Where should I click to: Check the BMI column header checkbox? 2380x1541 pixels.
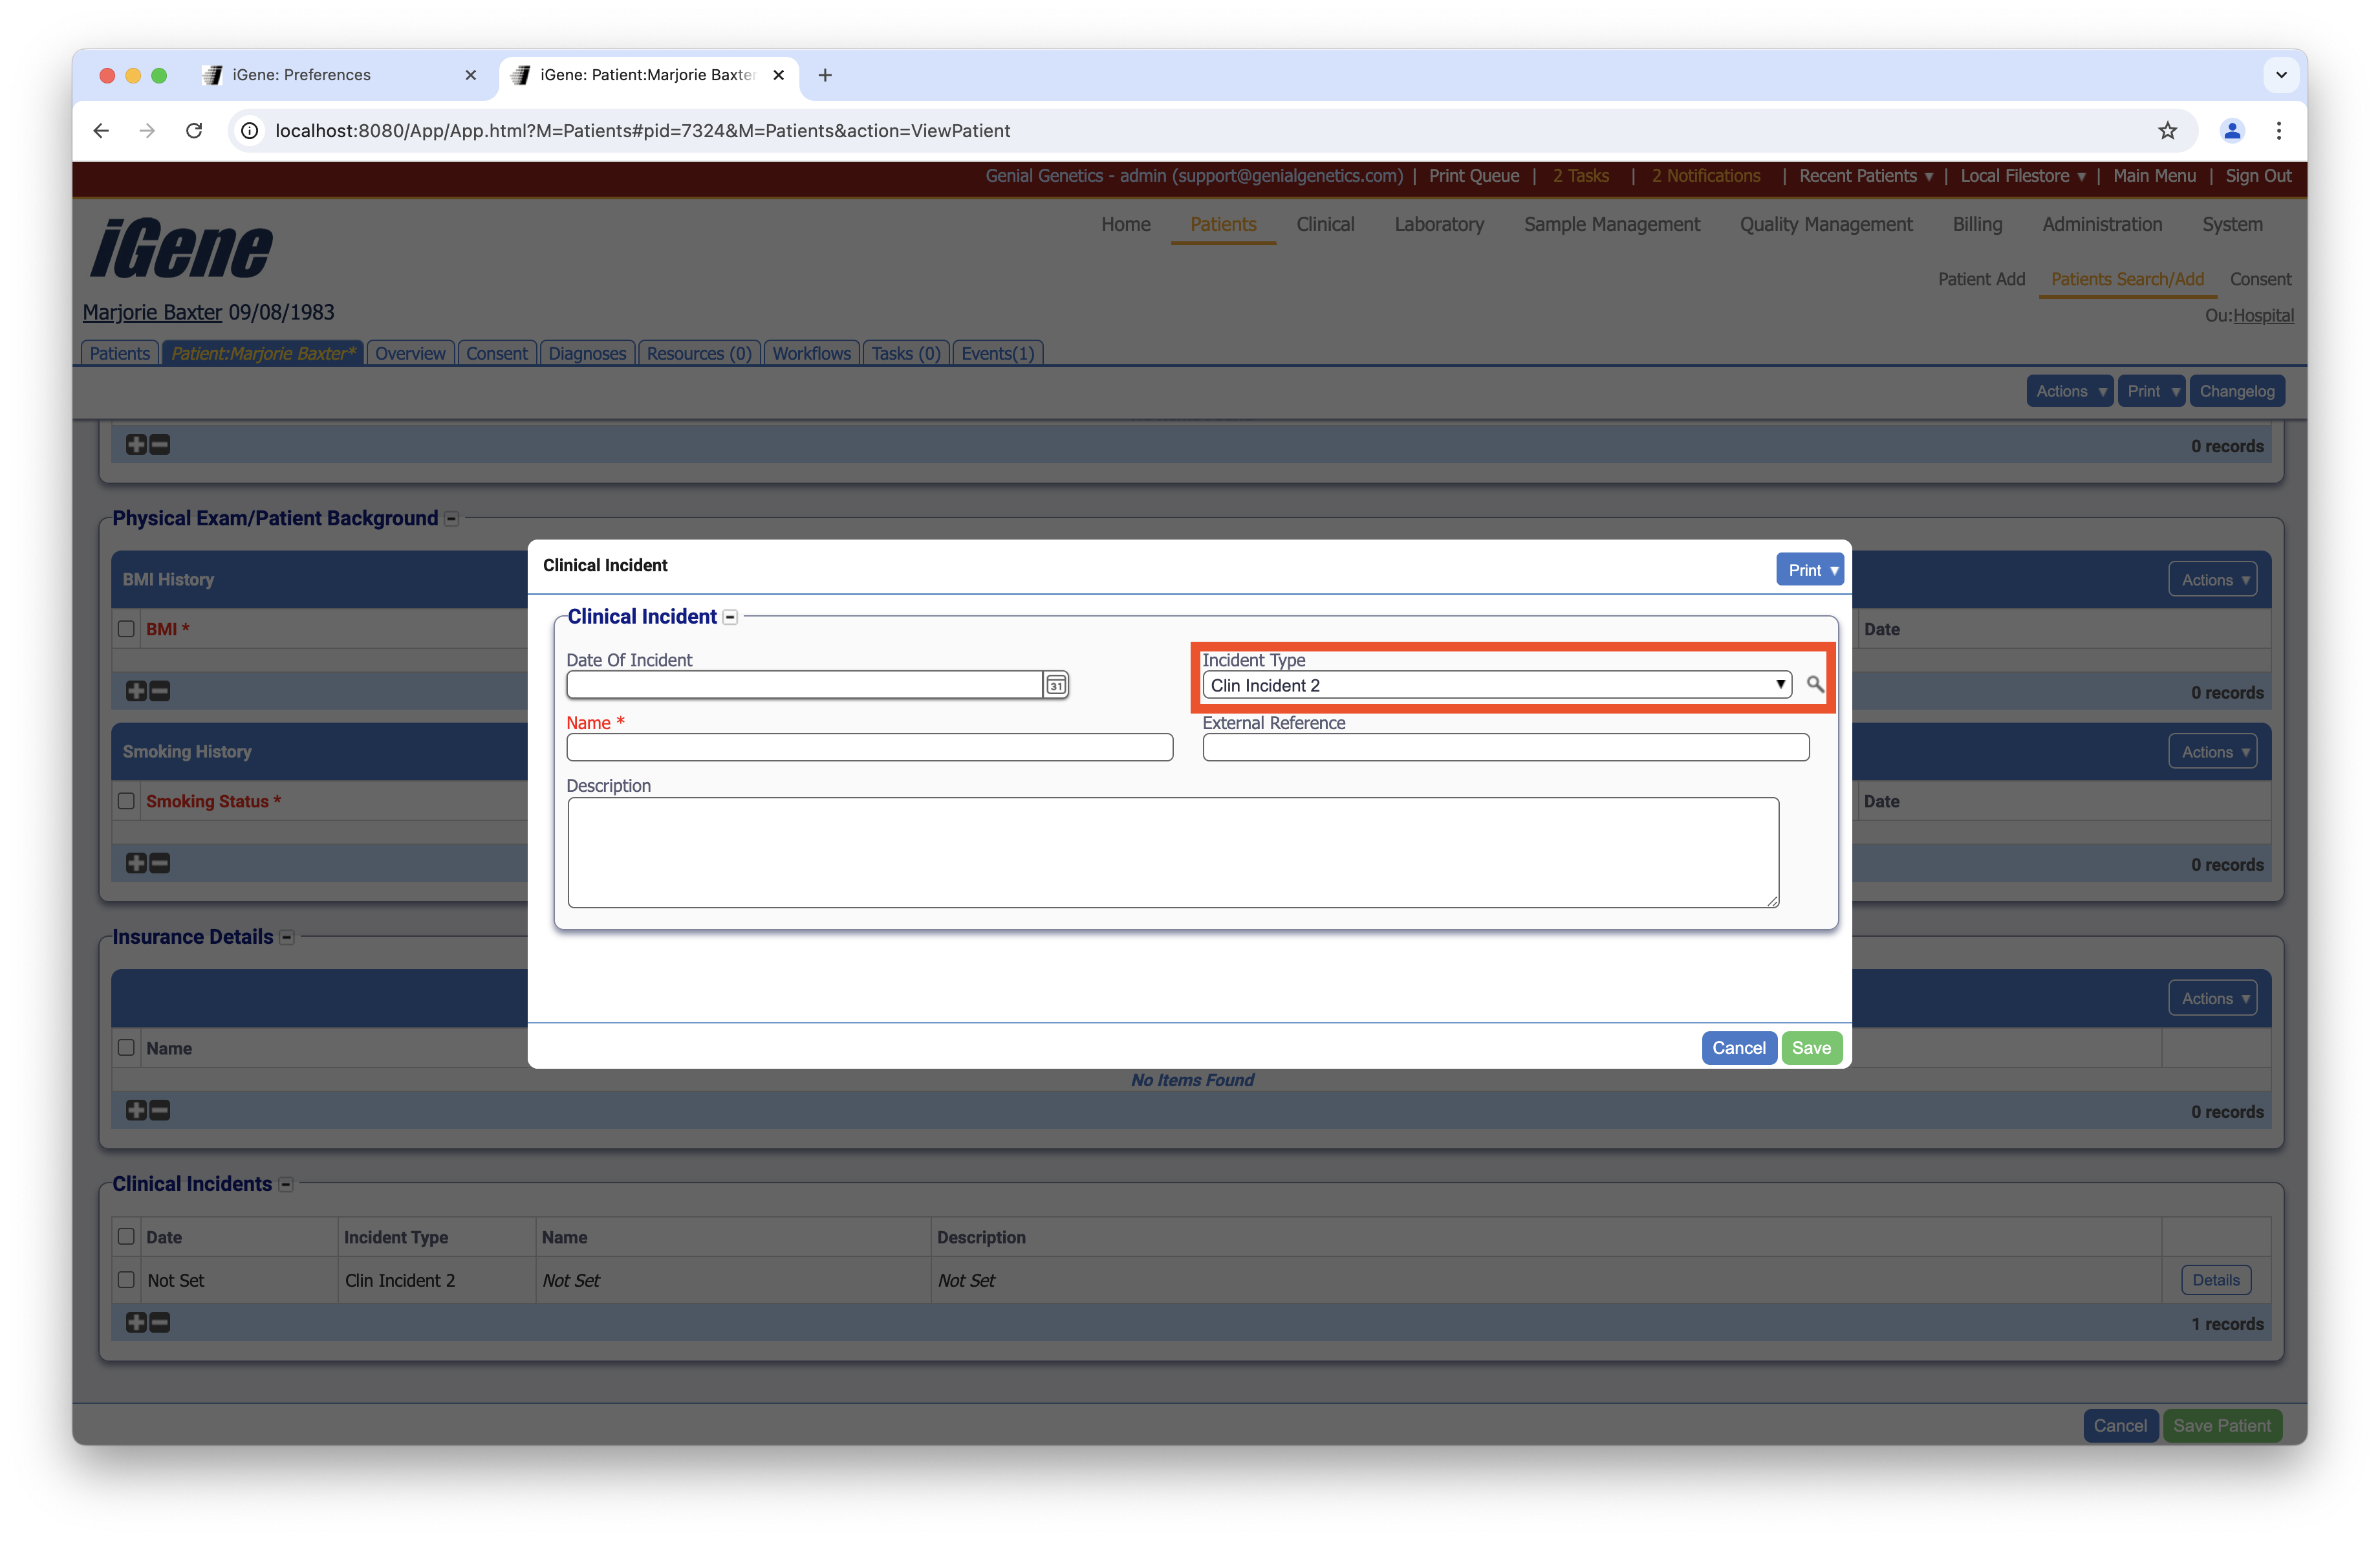(x=126, y=629)
